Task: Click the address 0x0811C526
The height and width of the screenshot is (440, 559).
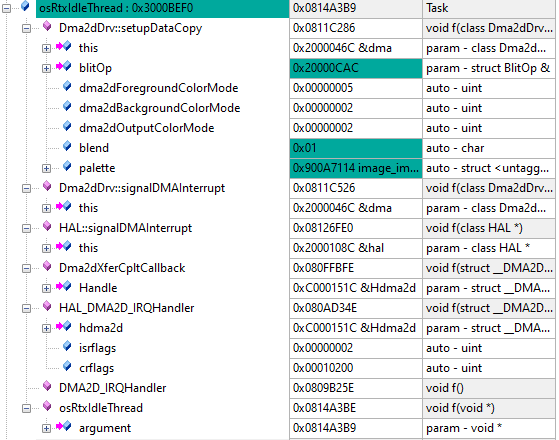Action: click(356, 188)
